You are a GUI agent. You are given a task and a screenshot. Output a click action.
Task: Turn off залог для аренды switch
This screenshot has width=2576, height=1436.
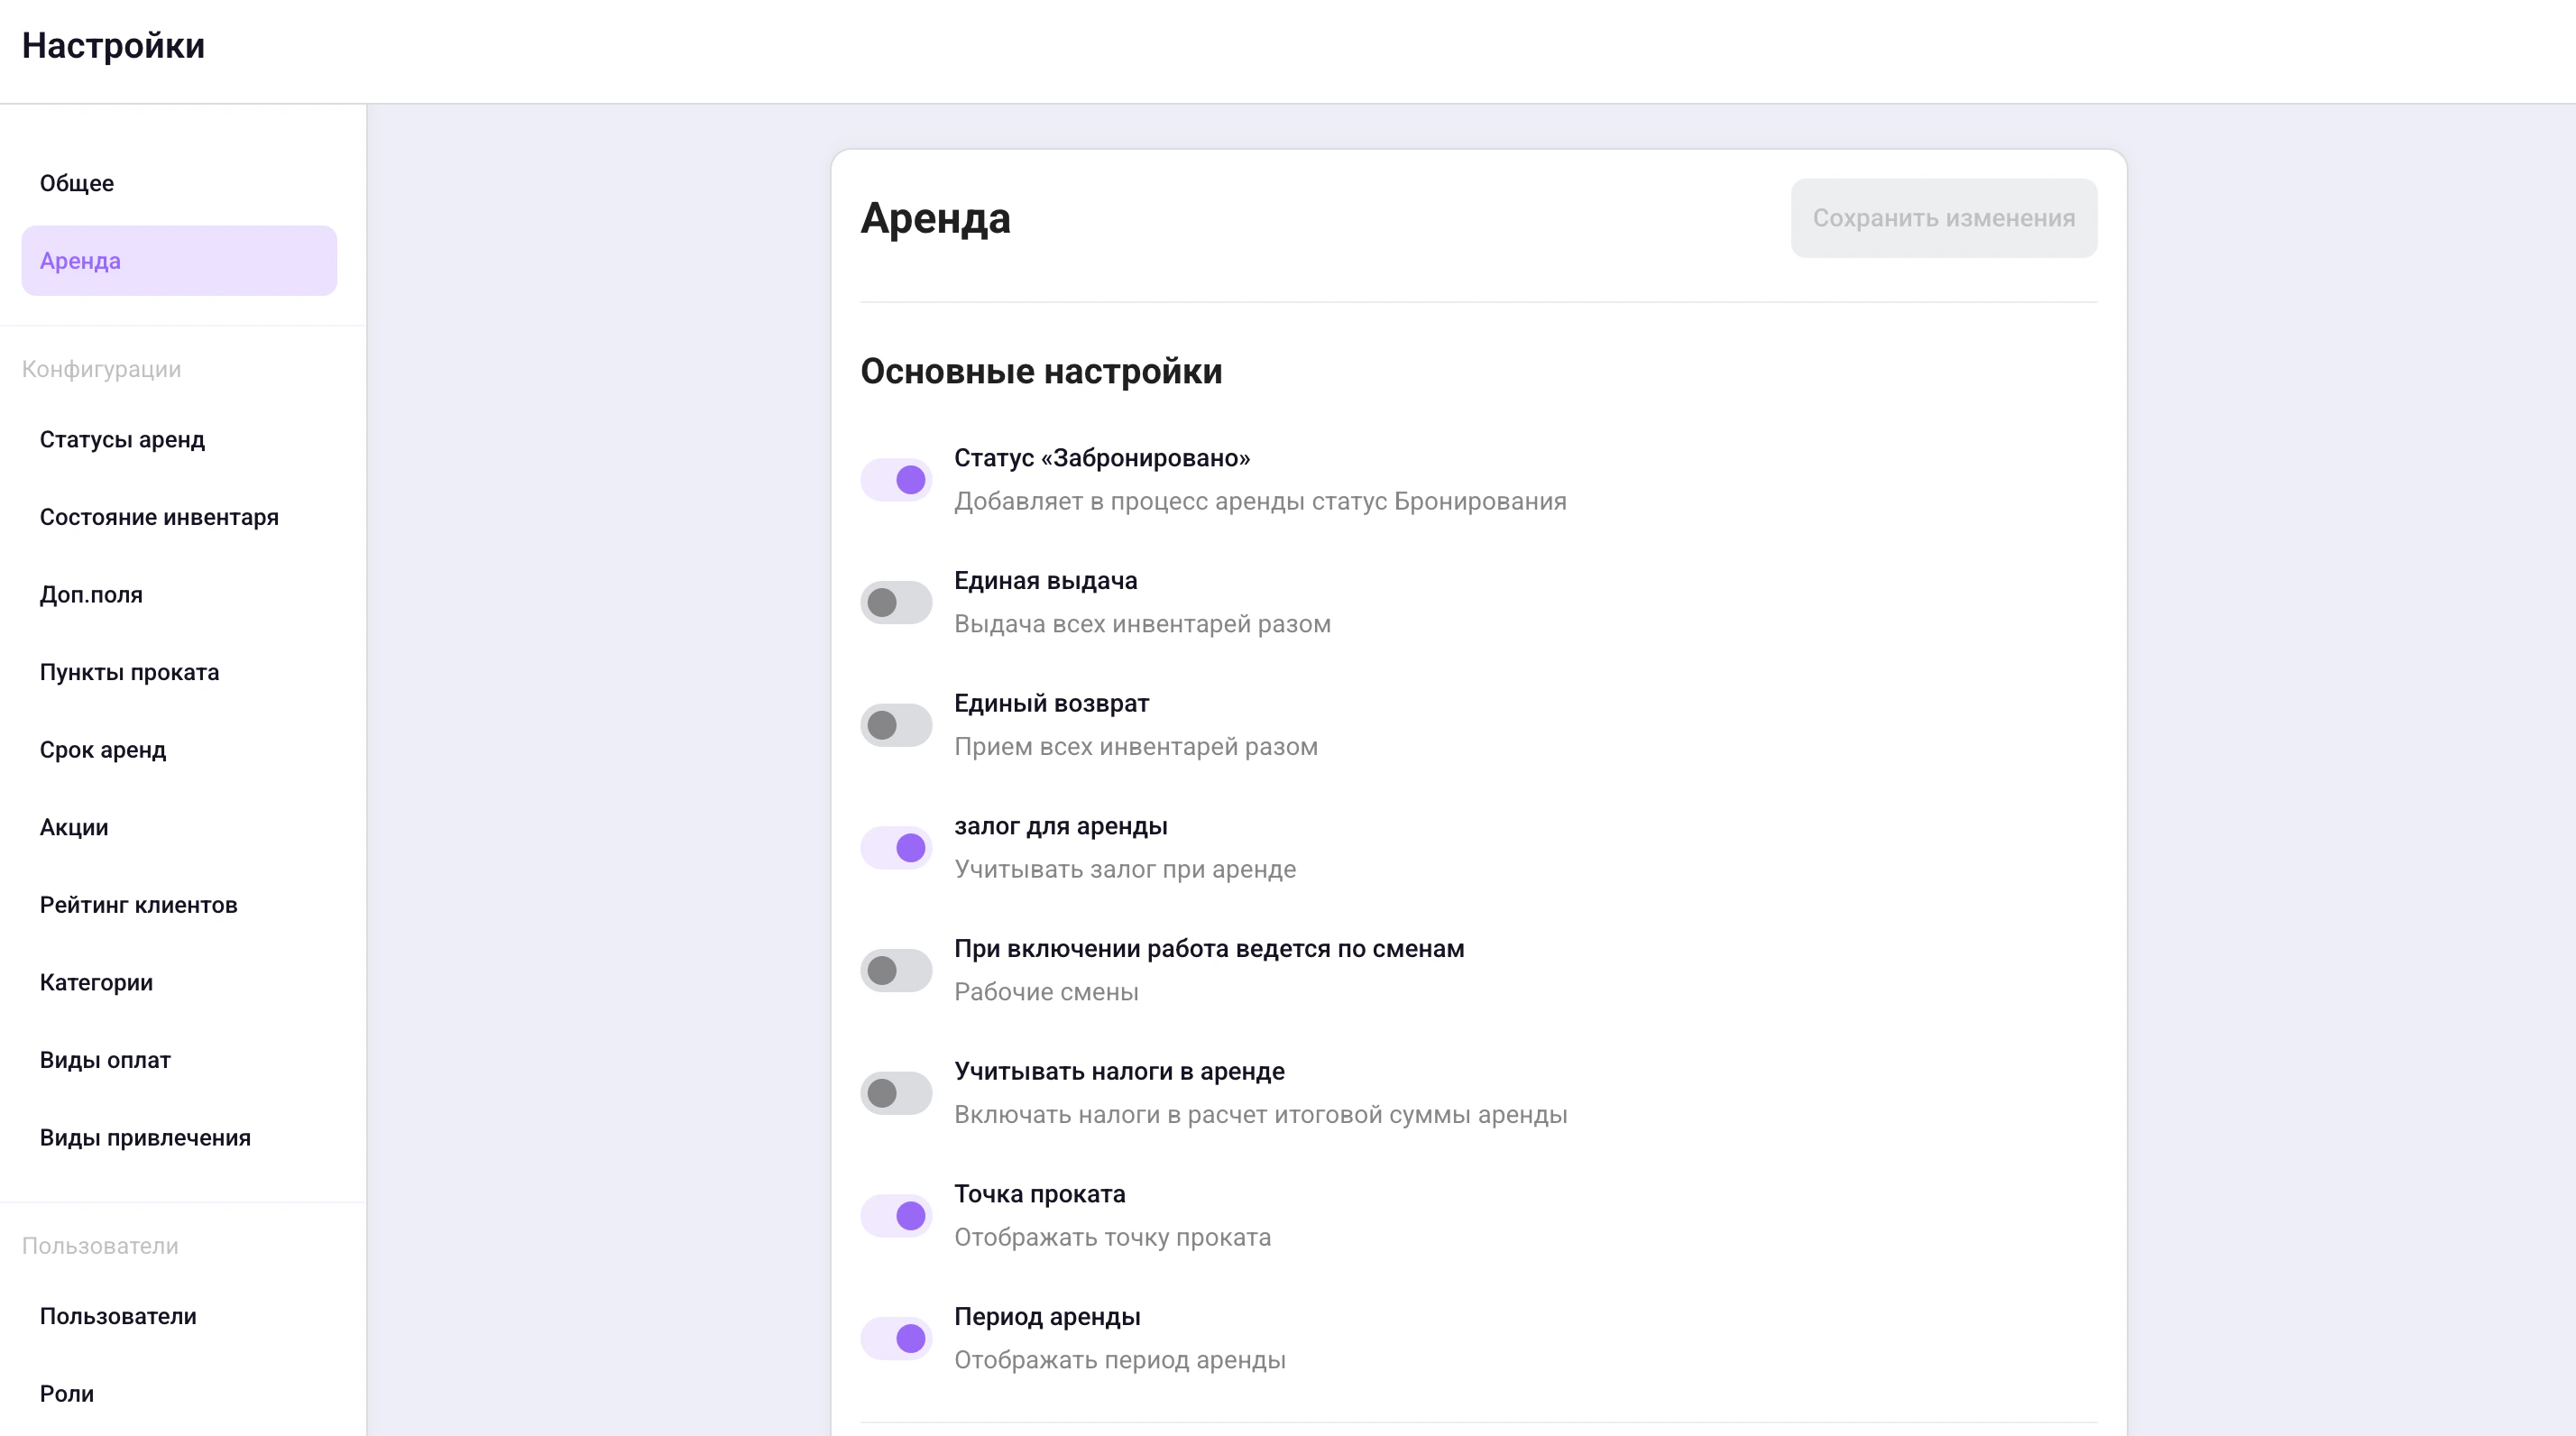pos(896,848)
